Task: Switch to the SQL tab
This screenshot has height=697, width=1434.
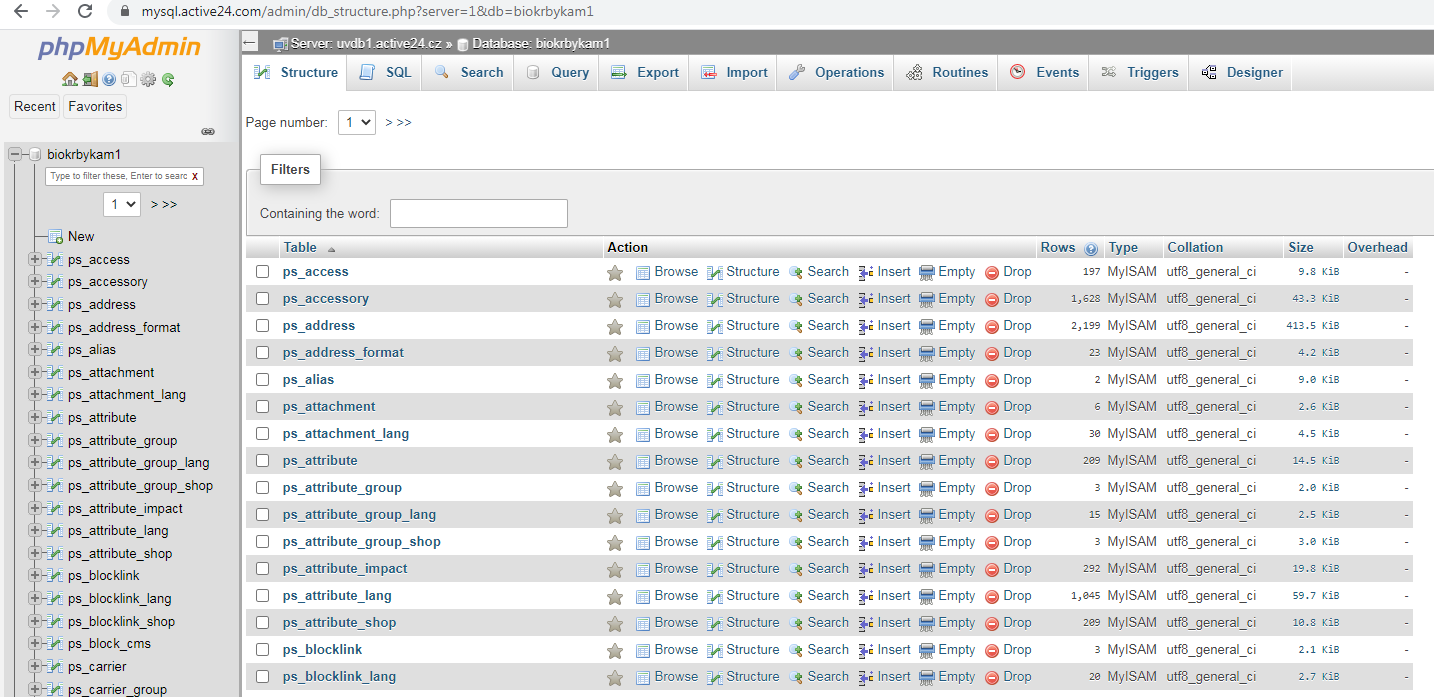Action: [385, 72]
